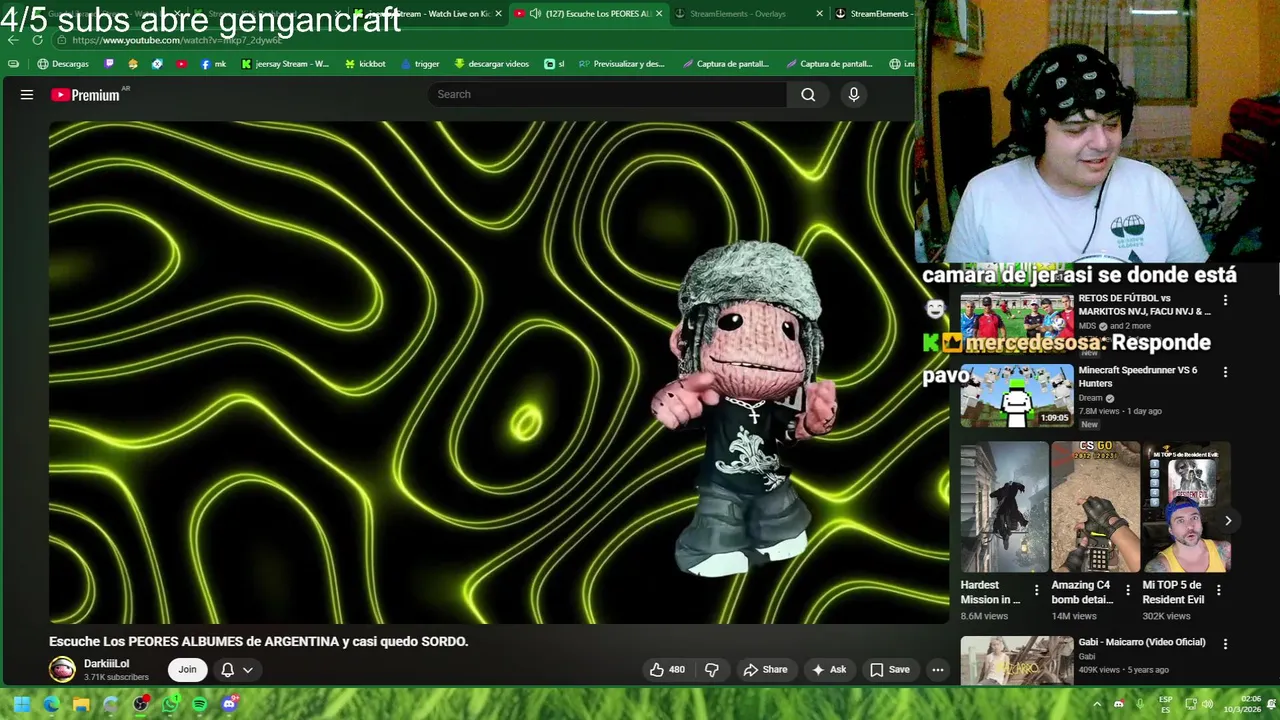Image resolution: width=1280 pixels, height=720 pixels.
Task: Open more actions three-dot menu under video
Action: tap(938, 670)
